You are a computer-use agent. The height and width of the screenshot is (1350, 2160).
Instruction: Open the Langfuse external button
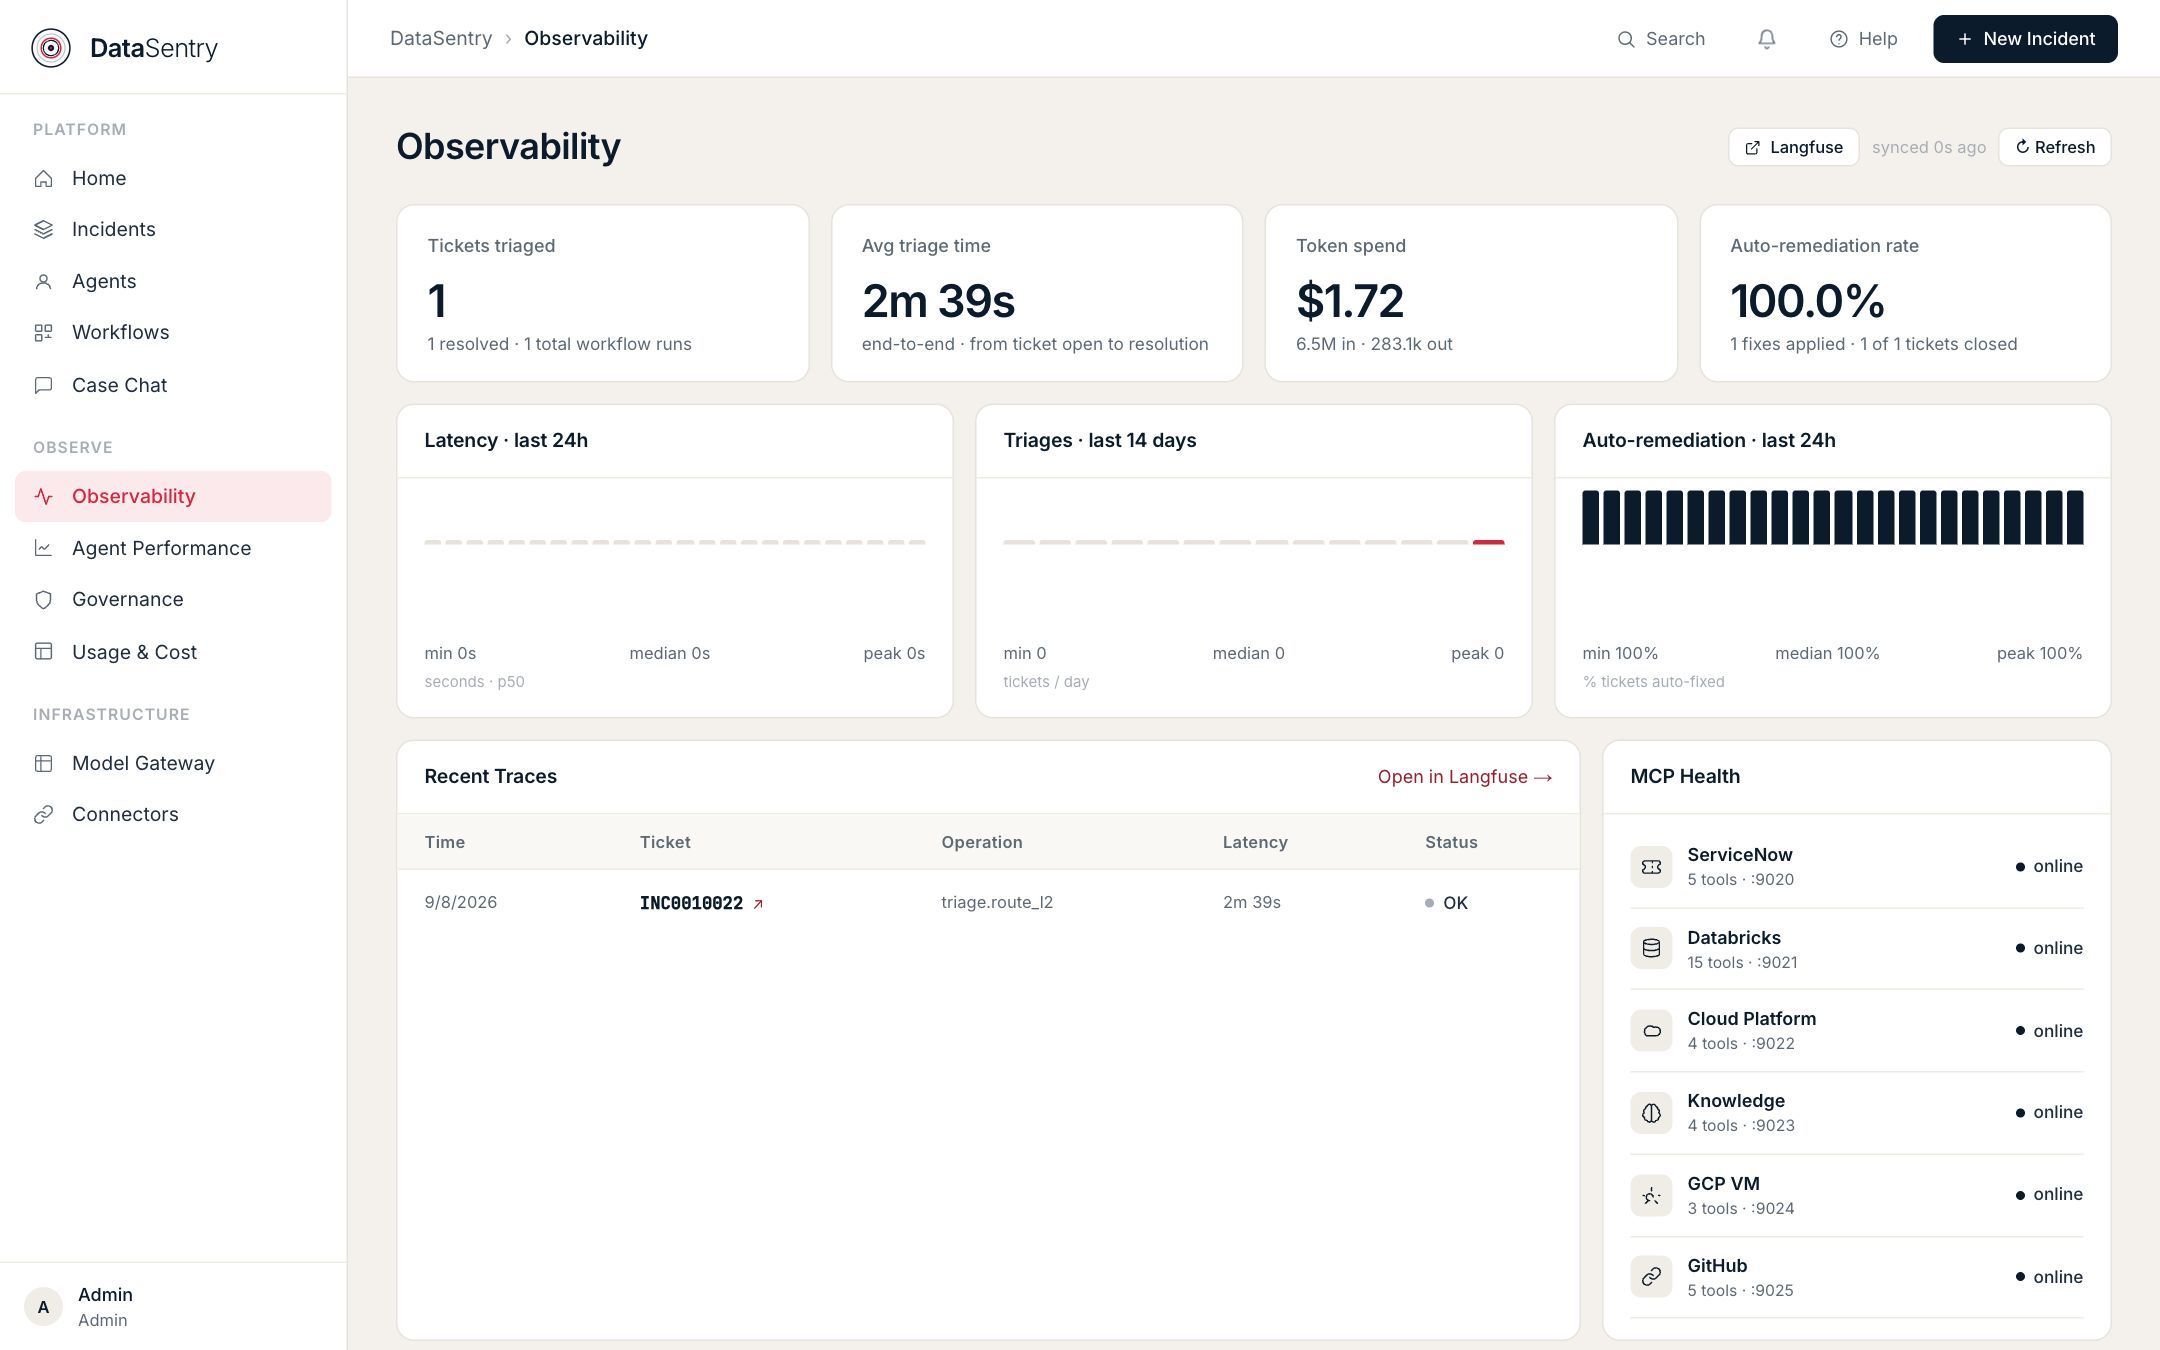coord(1793,147)
